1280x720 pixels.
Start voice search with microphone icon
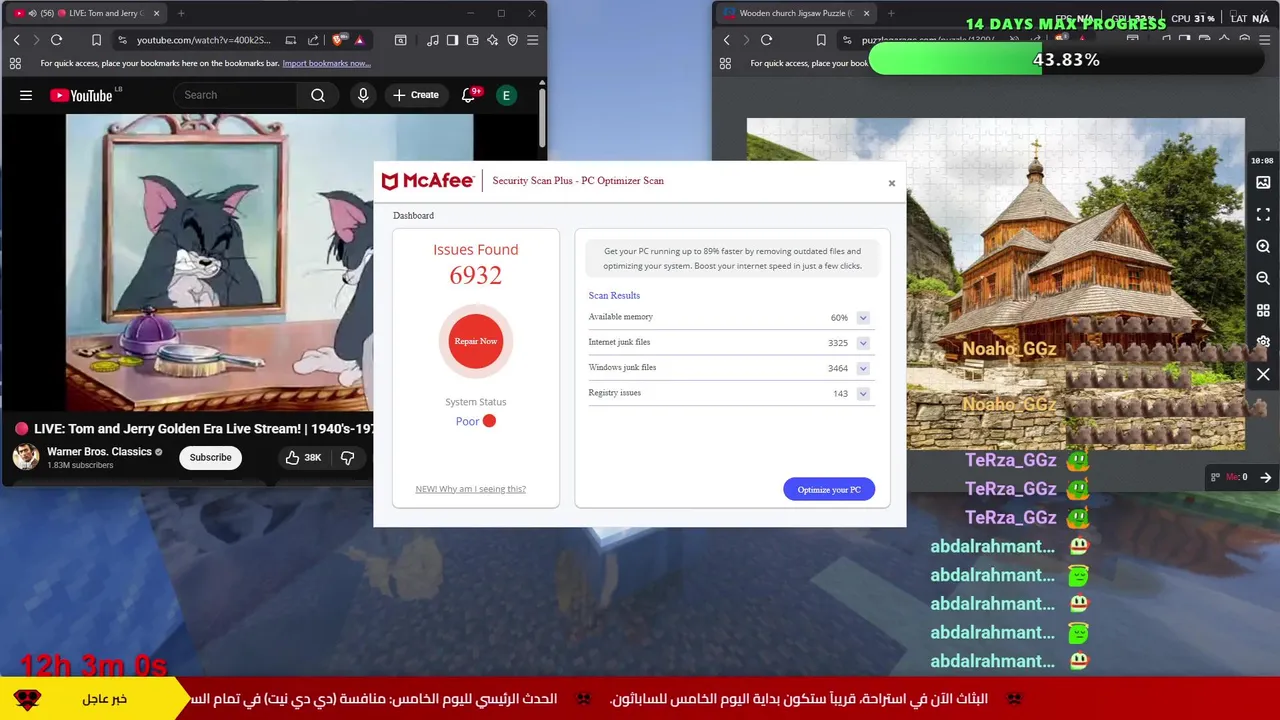pos(363,95)
